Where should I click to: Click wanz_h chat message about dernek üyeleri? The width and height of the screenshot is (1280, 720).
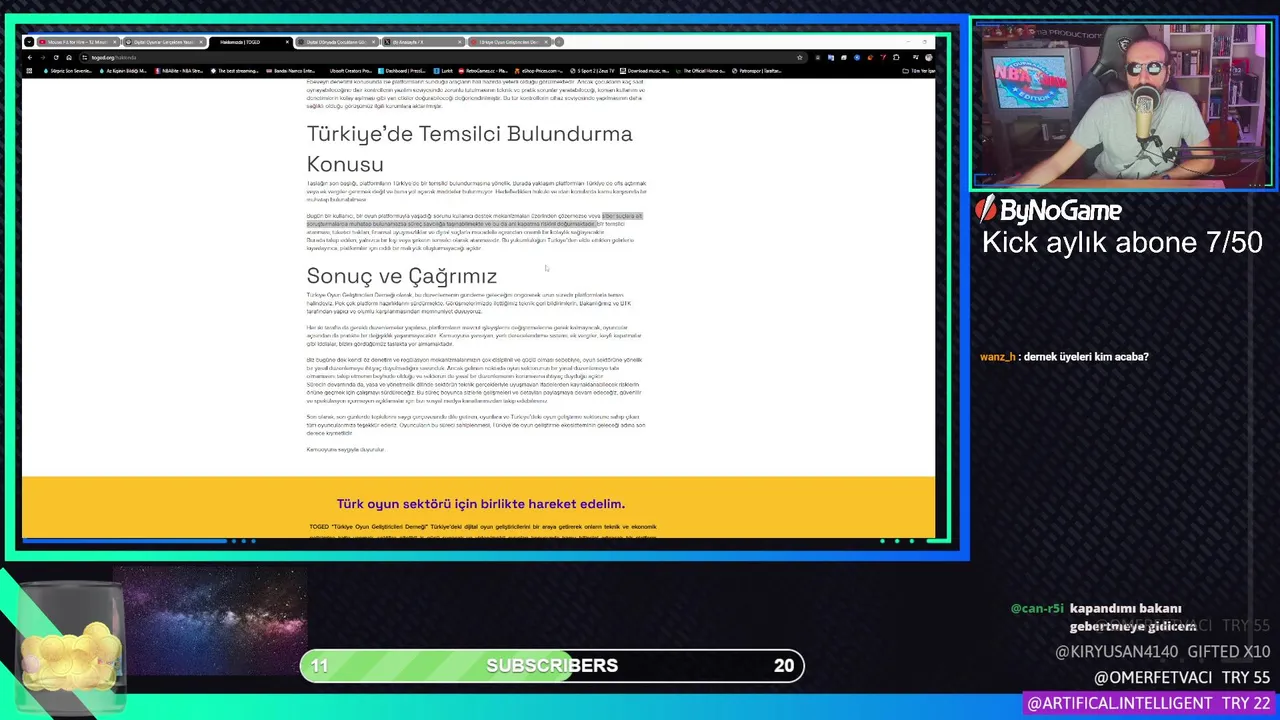coord(1064,357)
